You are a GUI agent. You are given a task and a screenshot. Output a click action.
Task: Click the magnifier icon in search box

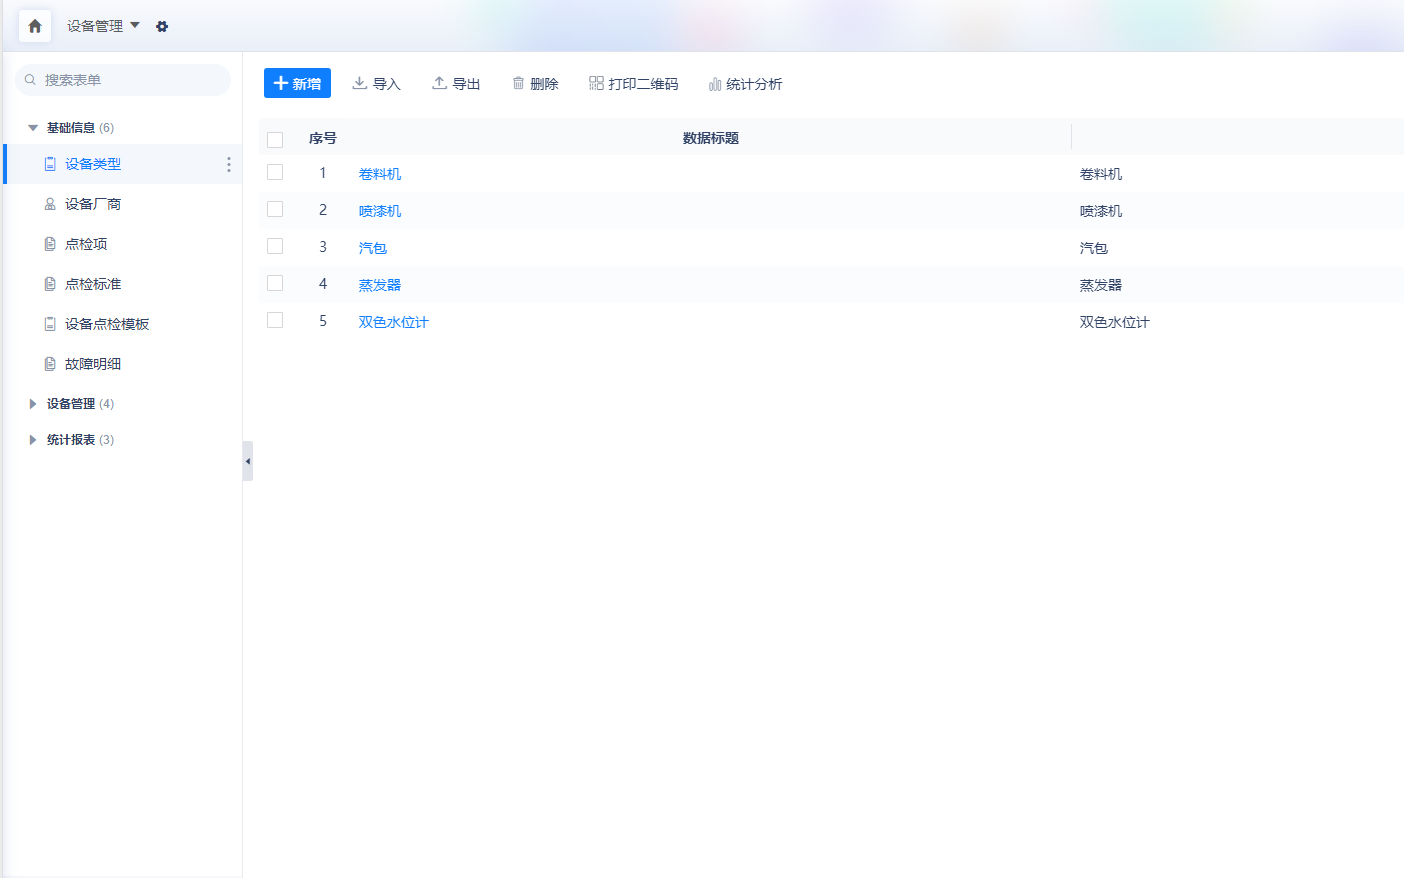point(30,80)
